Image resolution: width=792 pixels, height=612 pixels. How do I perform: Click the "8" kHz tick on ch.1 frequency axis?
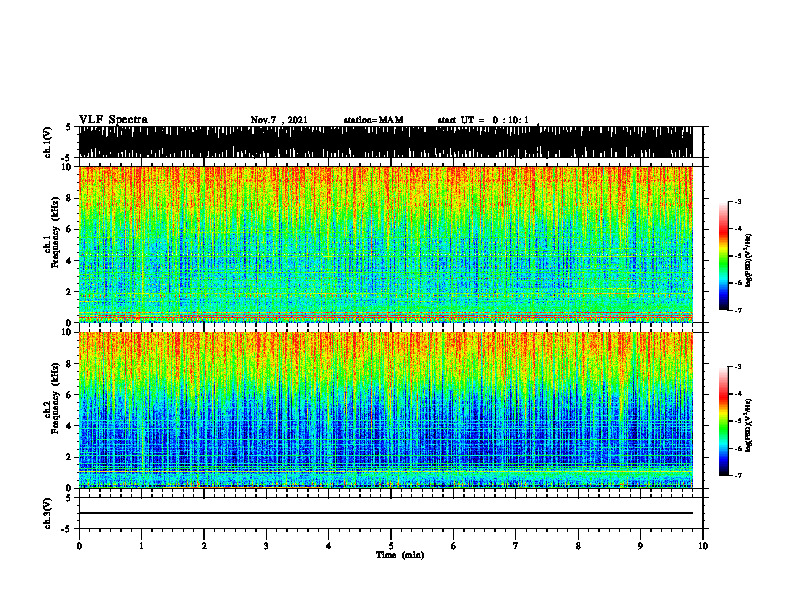pos(70,198)
